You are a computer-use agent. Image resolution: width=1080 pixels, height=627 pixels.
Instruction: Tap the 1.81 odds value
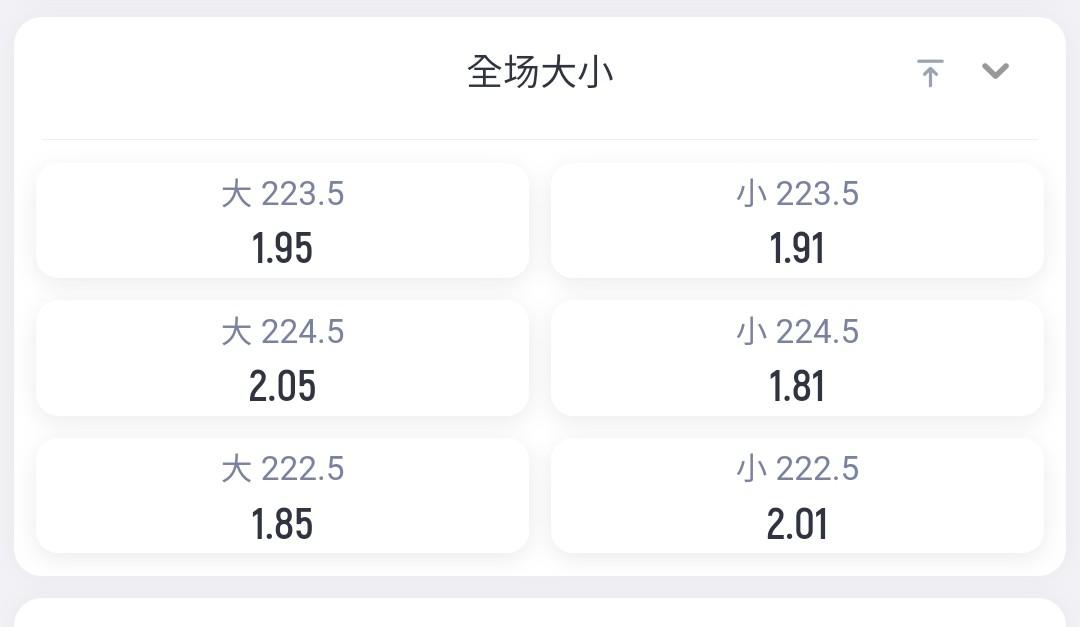797,386
